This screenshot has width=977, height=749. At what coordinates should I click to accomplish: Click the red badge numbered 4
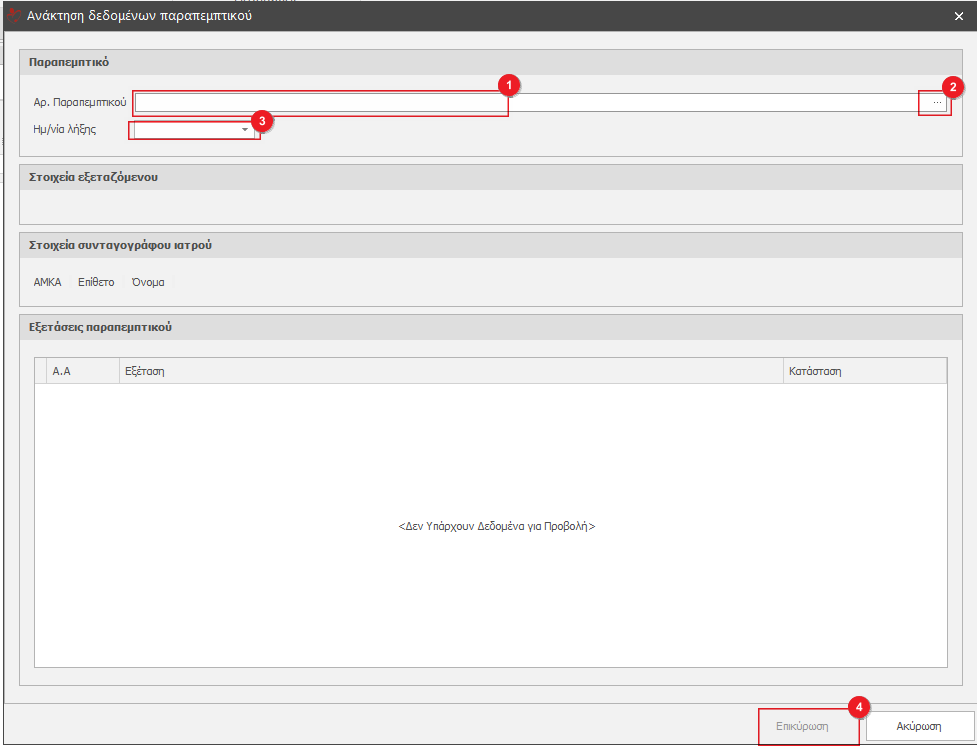point(858,707)
